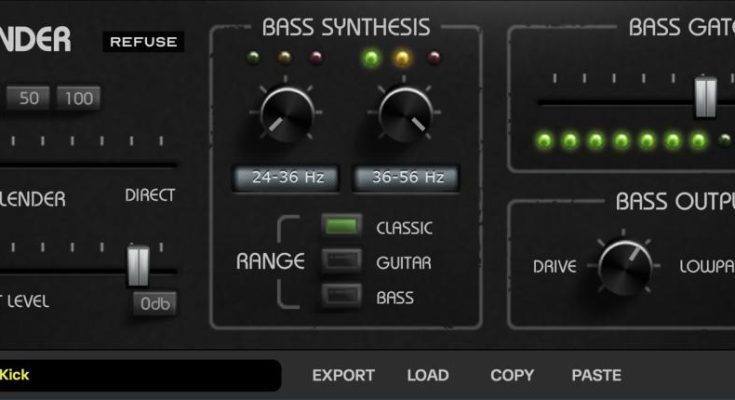Open the 36-56 Hz frequency display
The height and width of the screenshot is (400, 735).
pyautogui.click(x=407, y=178)
